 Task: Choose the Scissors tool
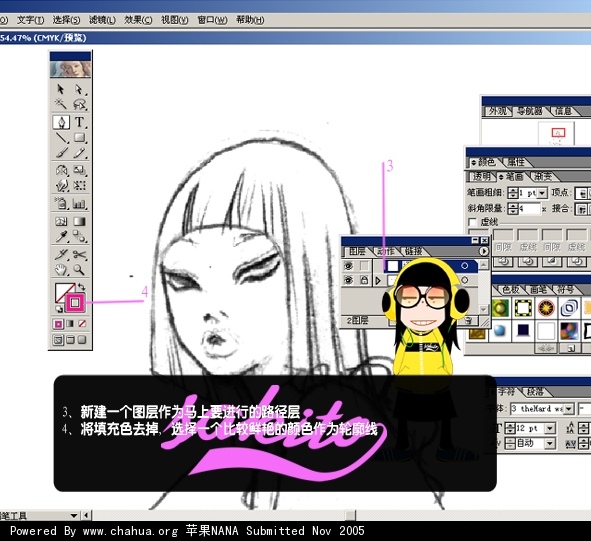[x=79, y=254]
